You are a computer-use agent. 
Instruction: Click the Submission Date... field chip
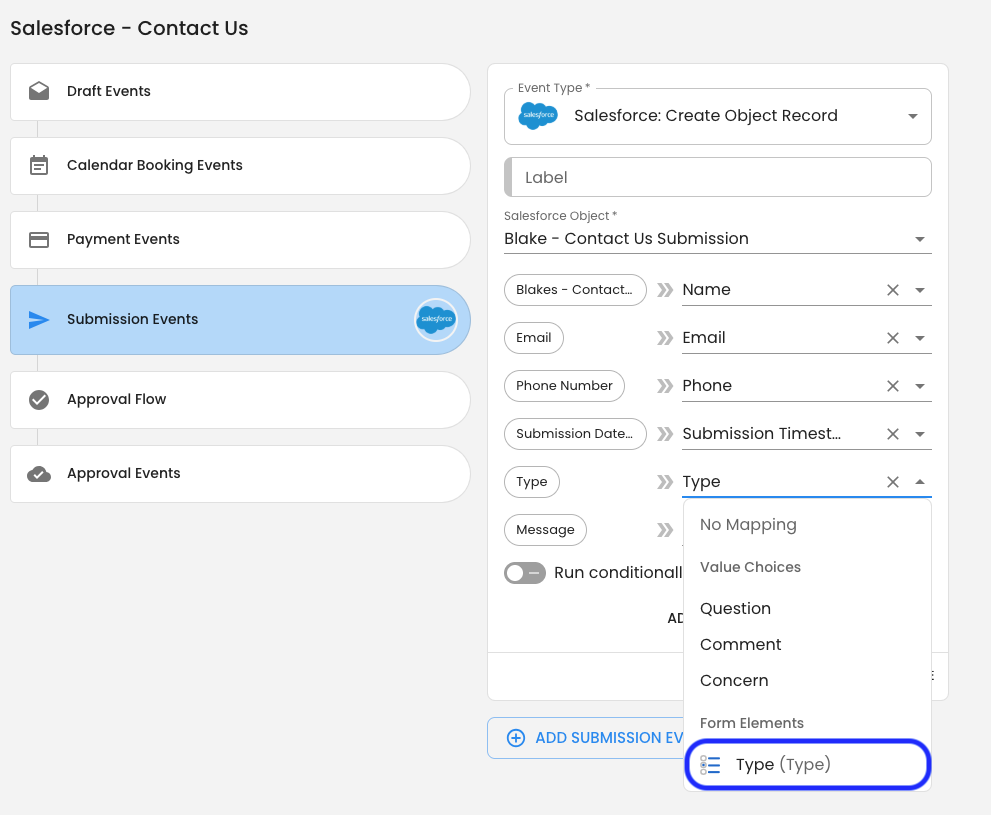pyautogui.click(x=575, y=434)
